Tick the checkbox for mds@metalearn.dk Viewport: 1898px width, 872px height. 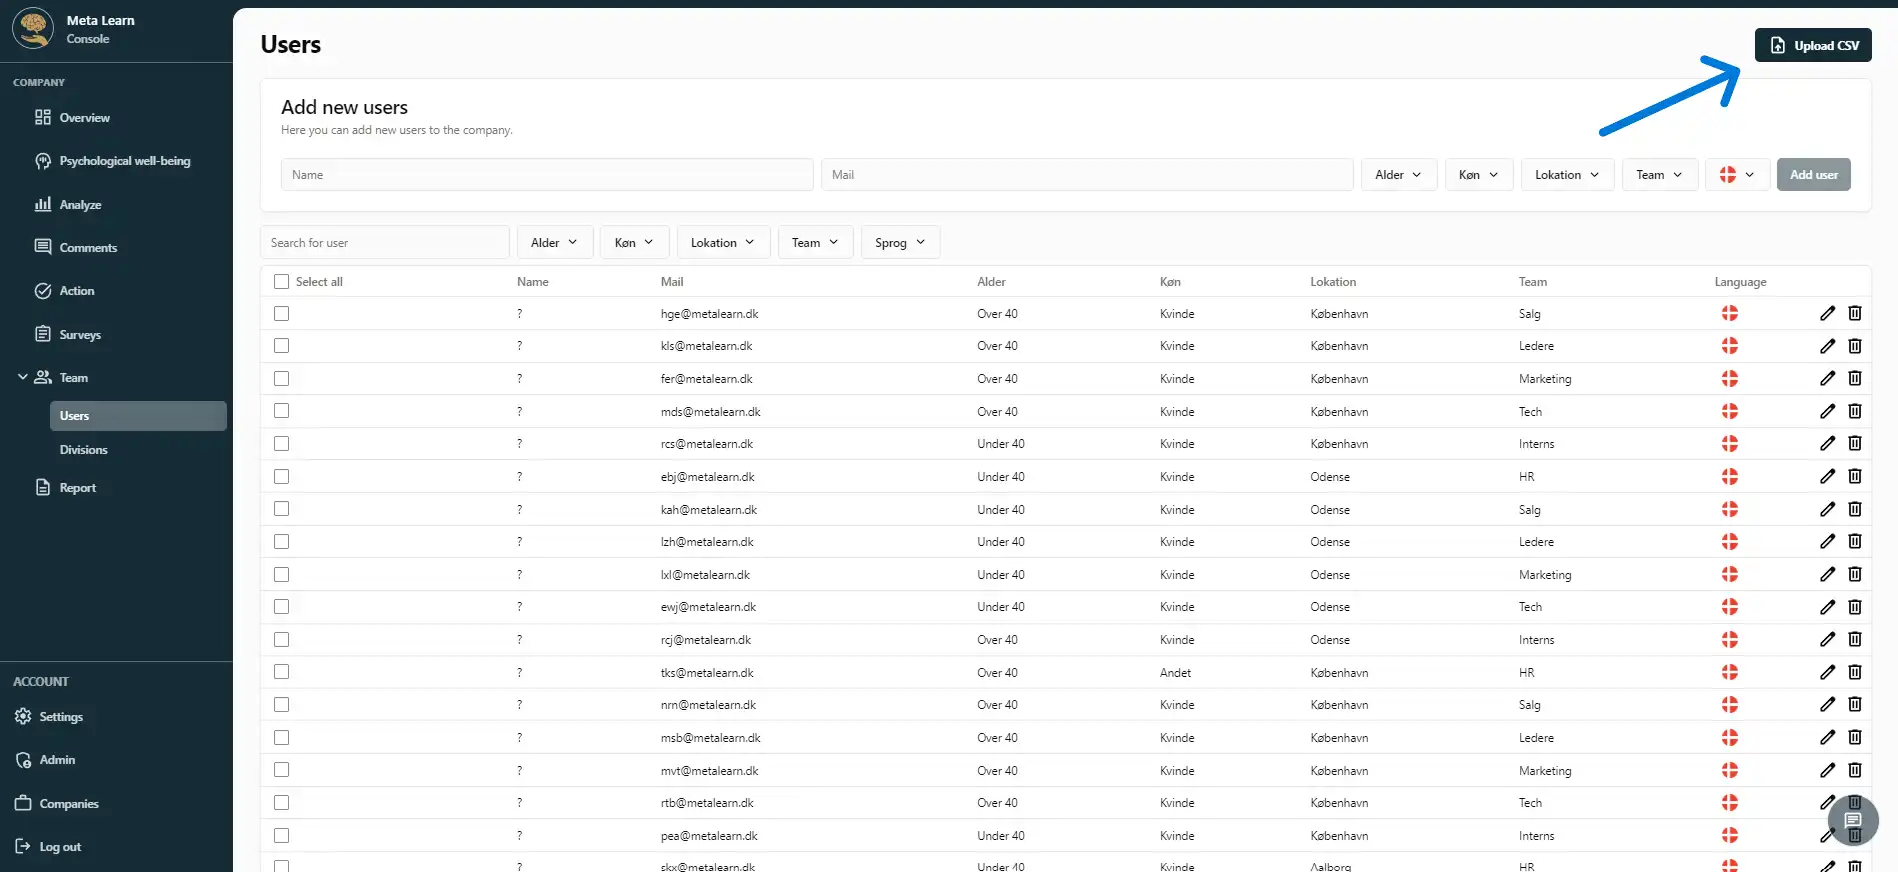(282, 411)
